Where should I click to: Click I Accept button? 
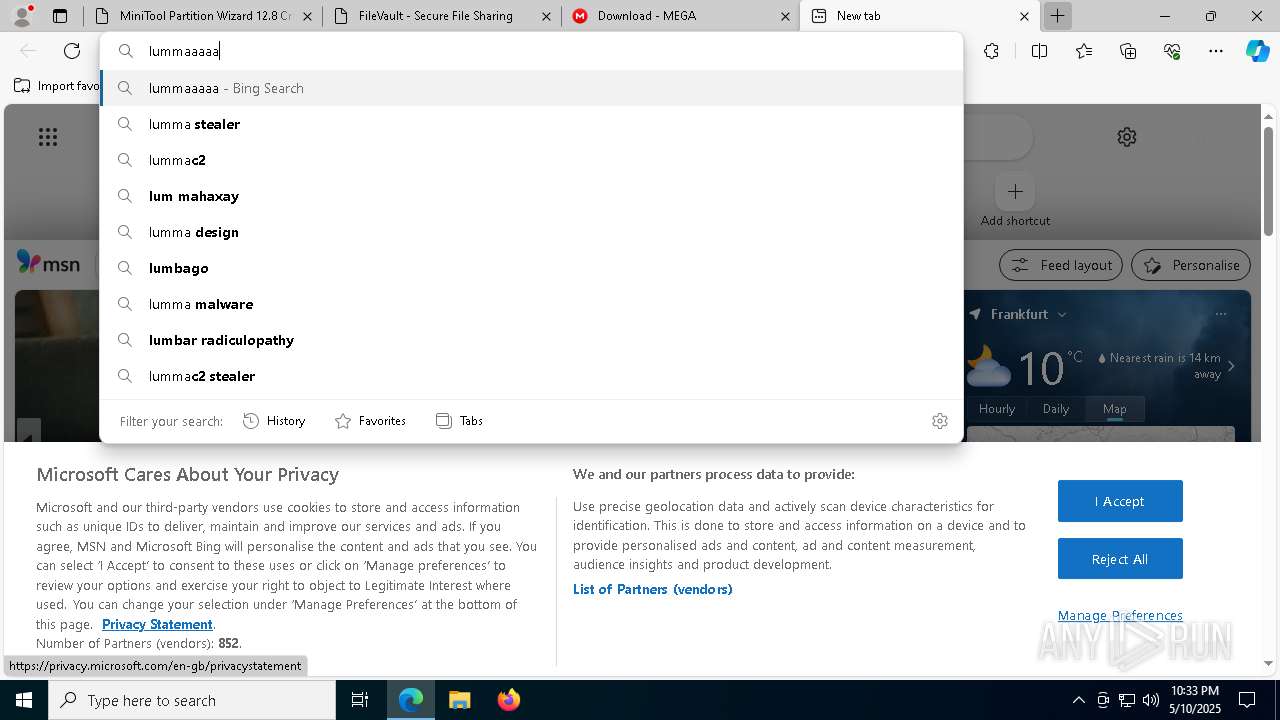1120,501
